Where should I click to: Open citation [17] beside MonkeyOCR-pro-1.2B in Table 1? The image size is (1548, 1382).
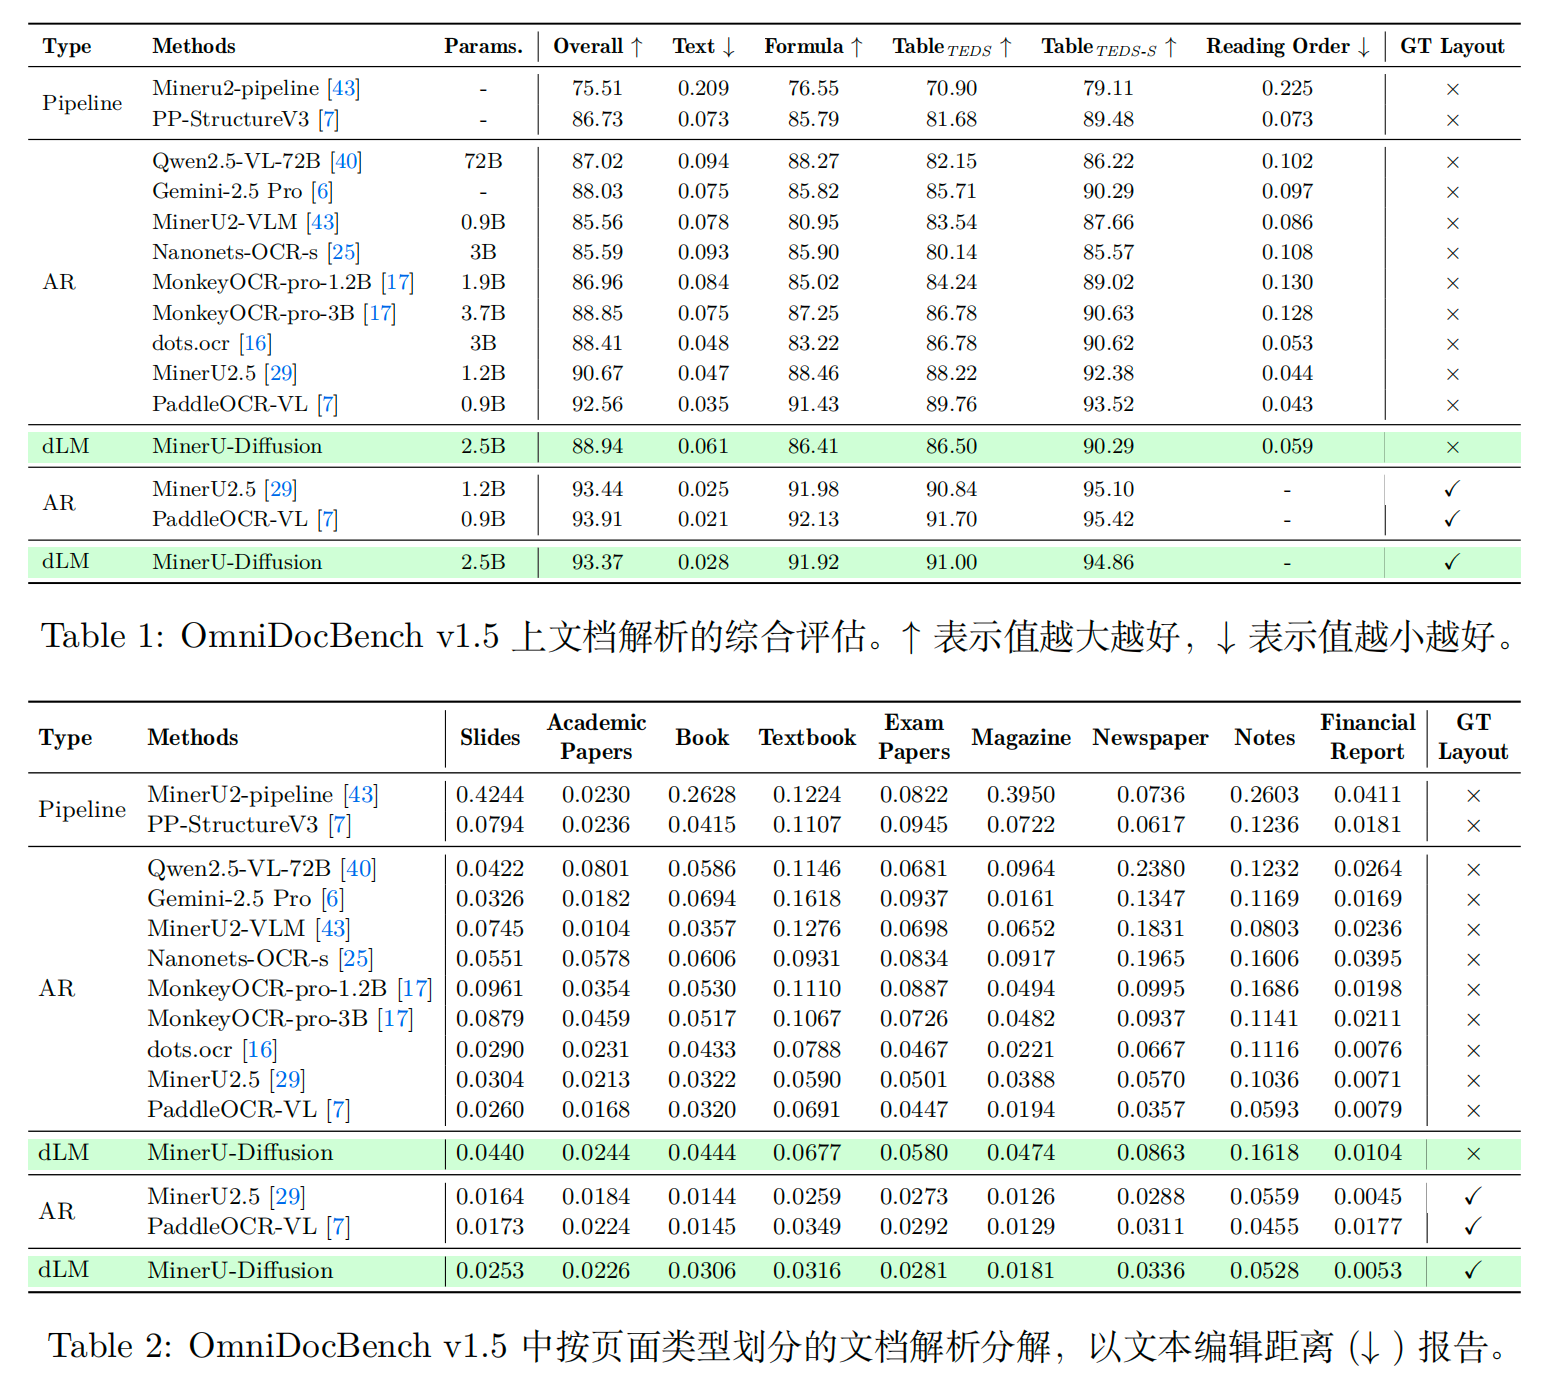tap(398, 282)
